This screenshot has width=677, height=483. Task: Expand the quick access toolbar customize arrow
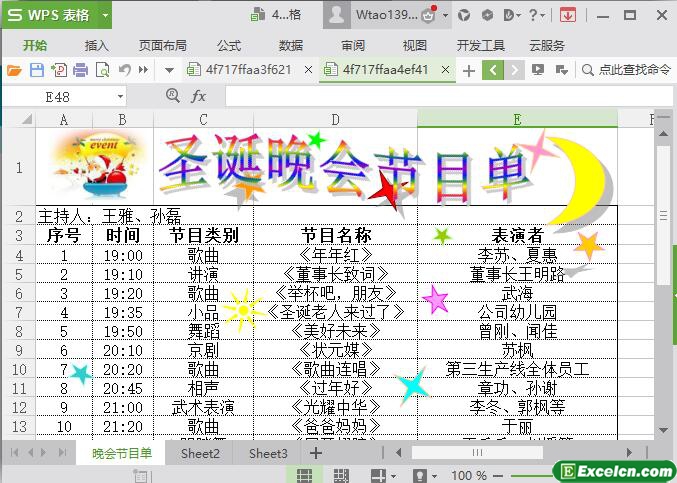[170, 70]
